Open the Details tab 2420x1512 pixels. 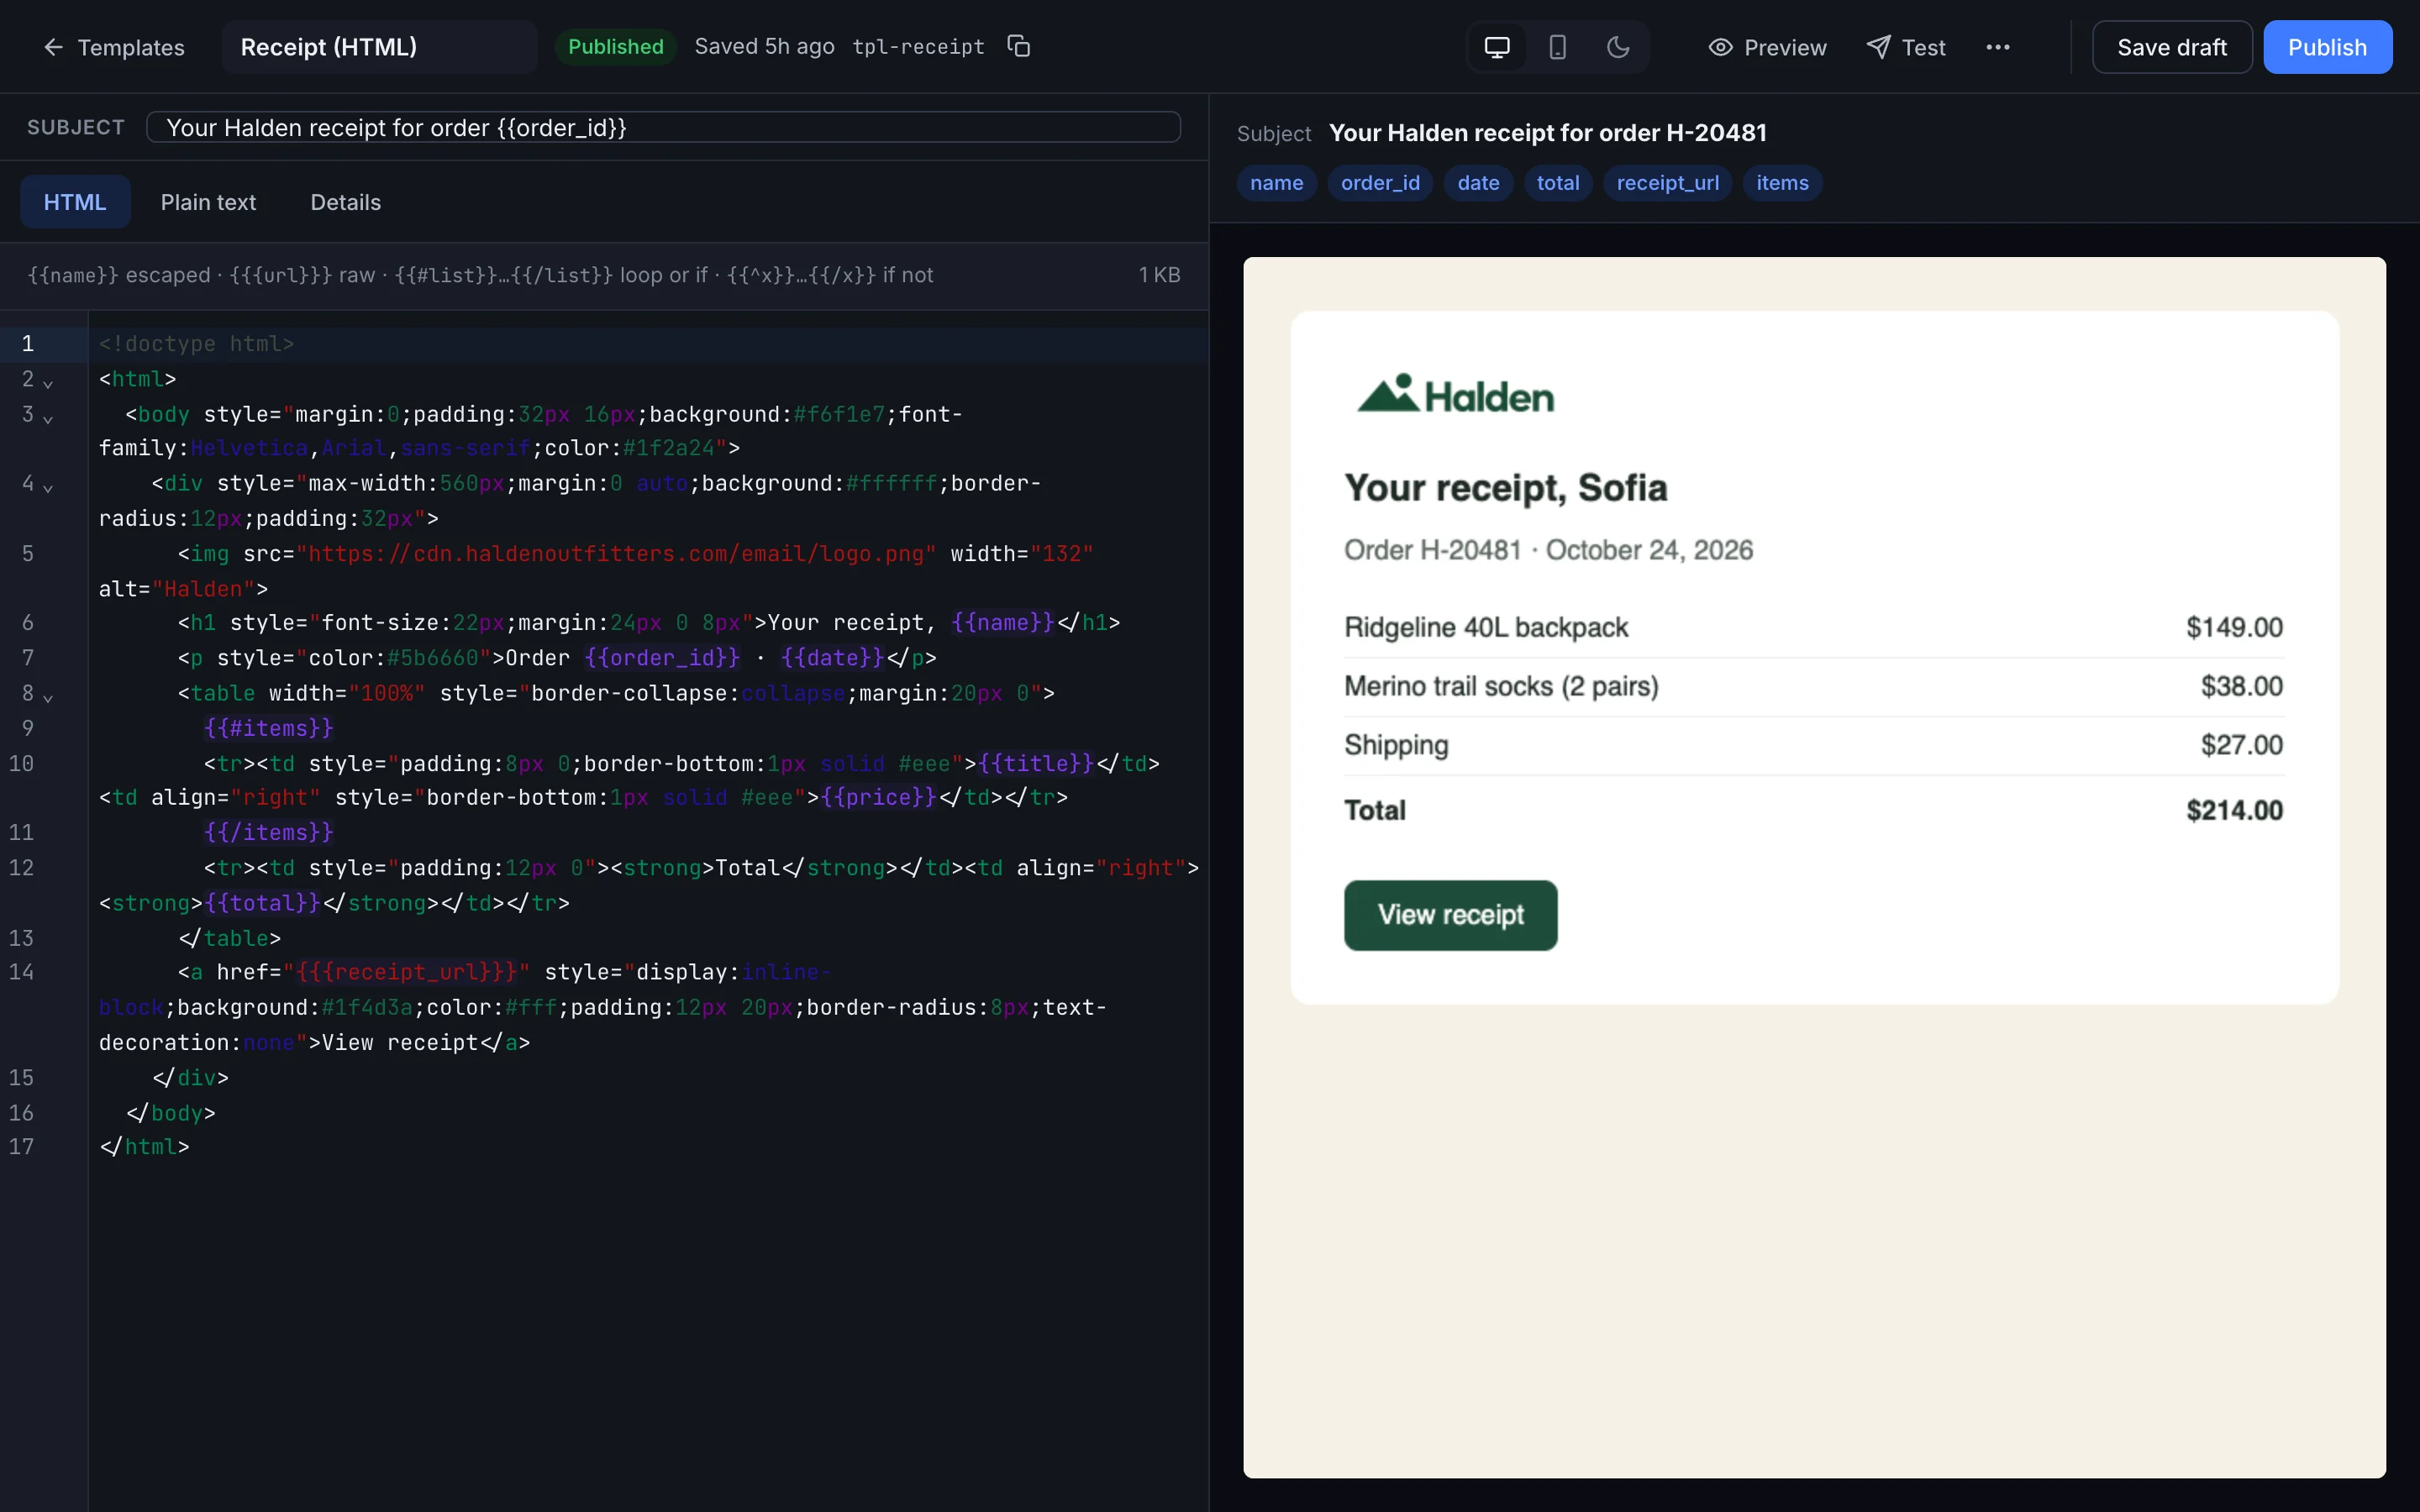point(345,202)
